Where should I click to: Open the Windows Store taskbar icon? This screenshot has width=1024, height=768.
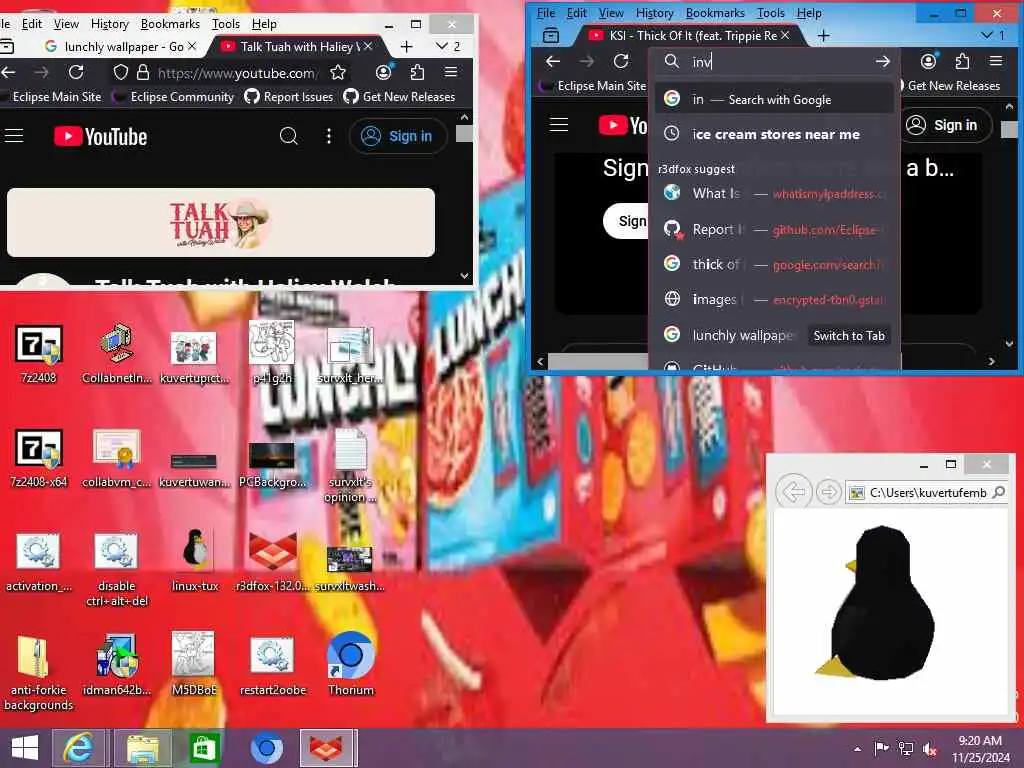coord(204,748)
